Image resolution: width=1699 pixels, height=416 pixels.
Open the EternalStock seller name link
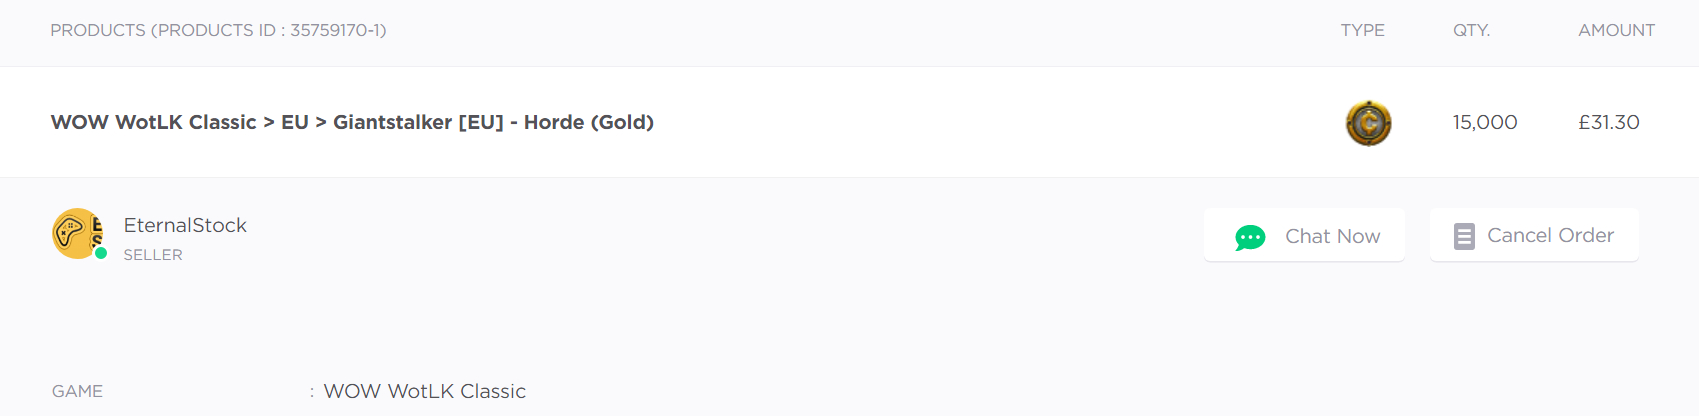[x=185, y=225]
